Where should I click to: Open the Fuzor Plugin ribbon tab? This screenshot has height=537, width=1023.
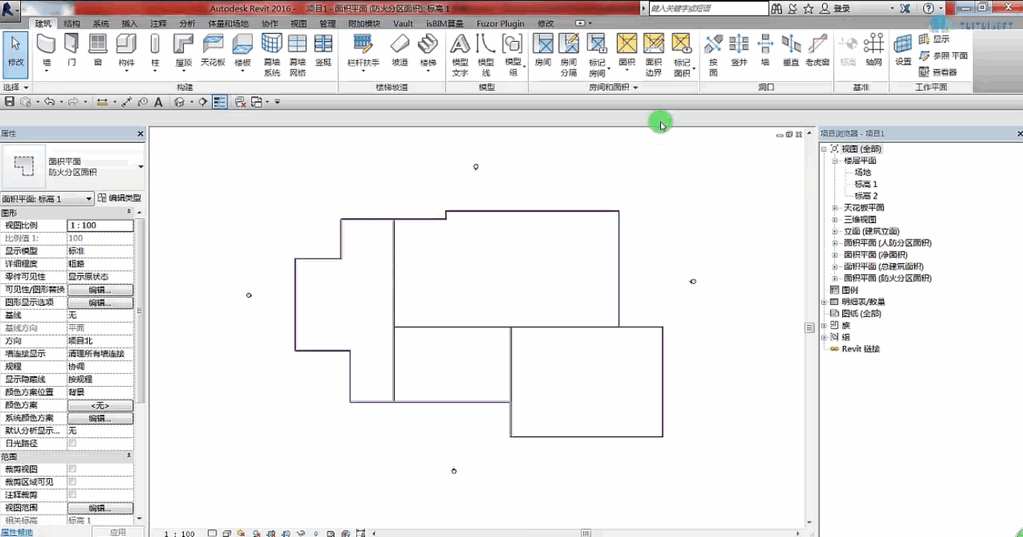coord(500,23)
